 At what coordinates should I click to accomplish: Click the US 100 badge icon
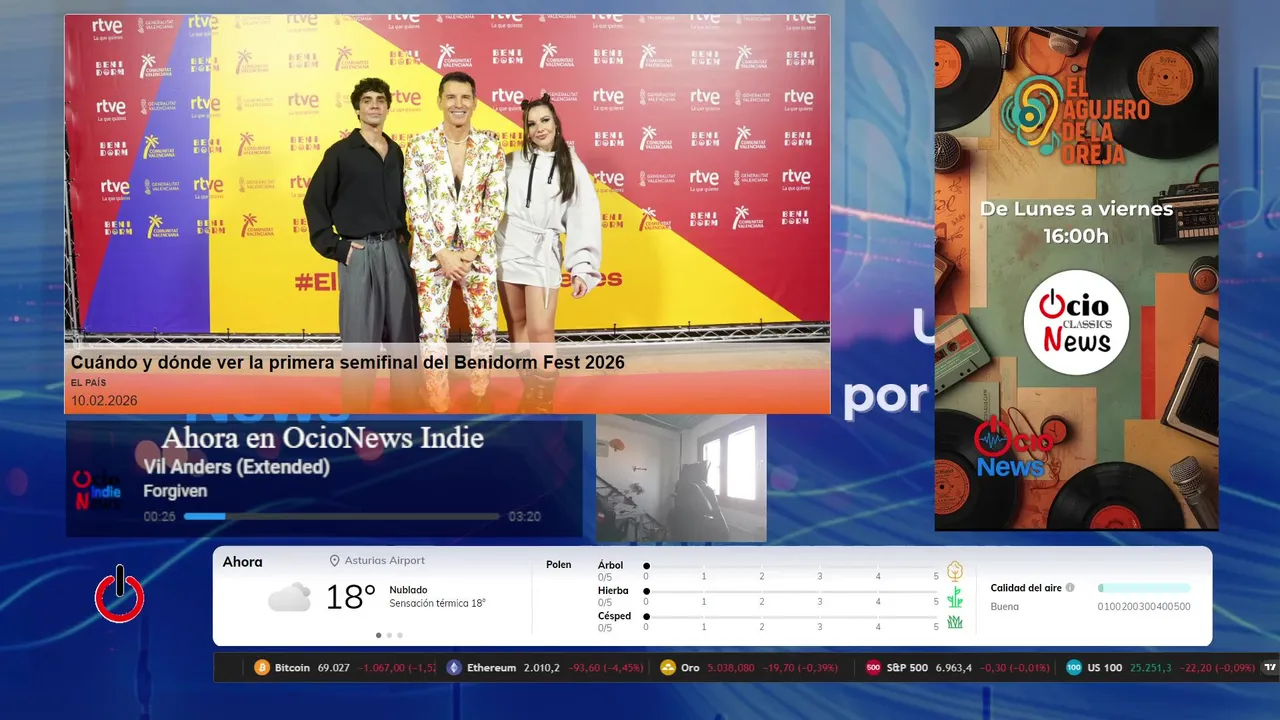(x=1074, y=668)
